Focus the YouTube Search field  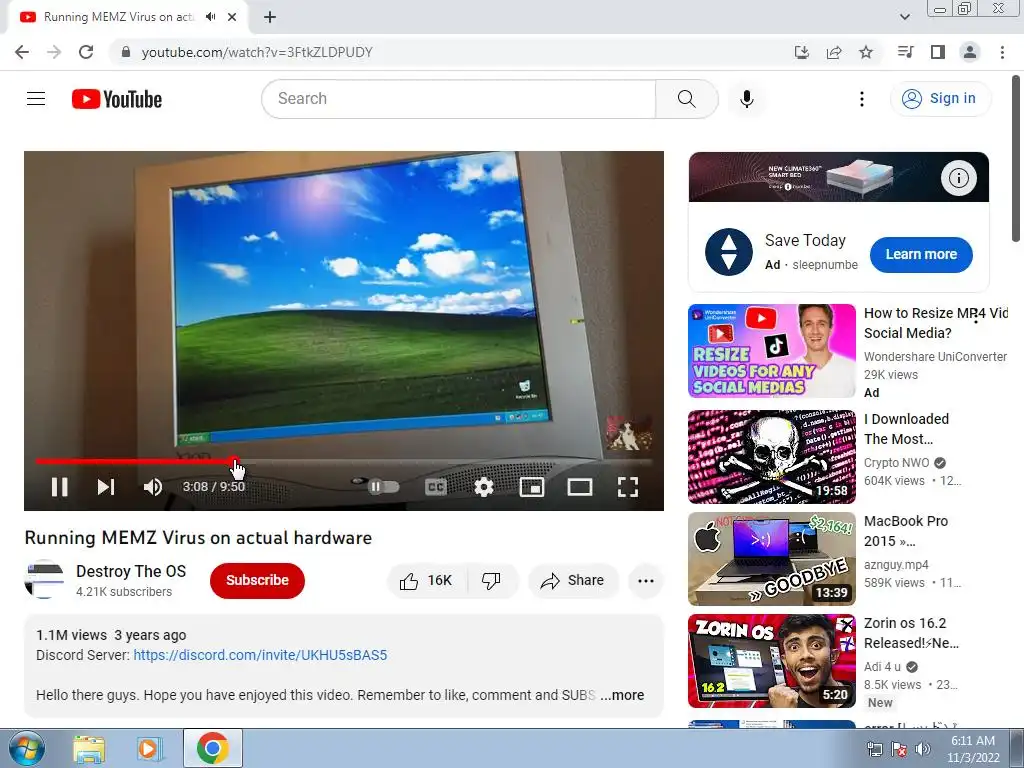tap(458, 99)
